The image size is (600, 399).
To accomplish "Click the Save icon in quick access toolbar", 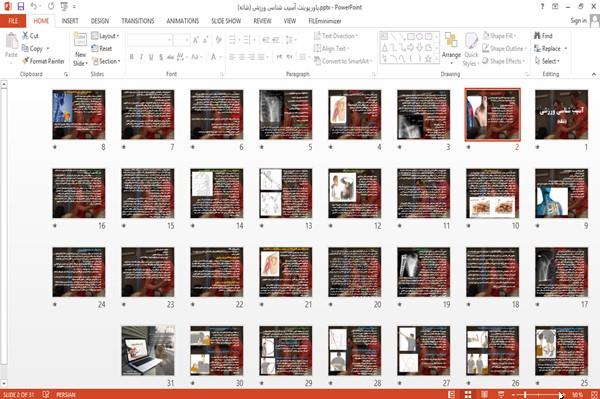I will pyautogui.click(x=21, y=6).
